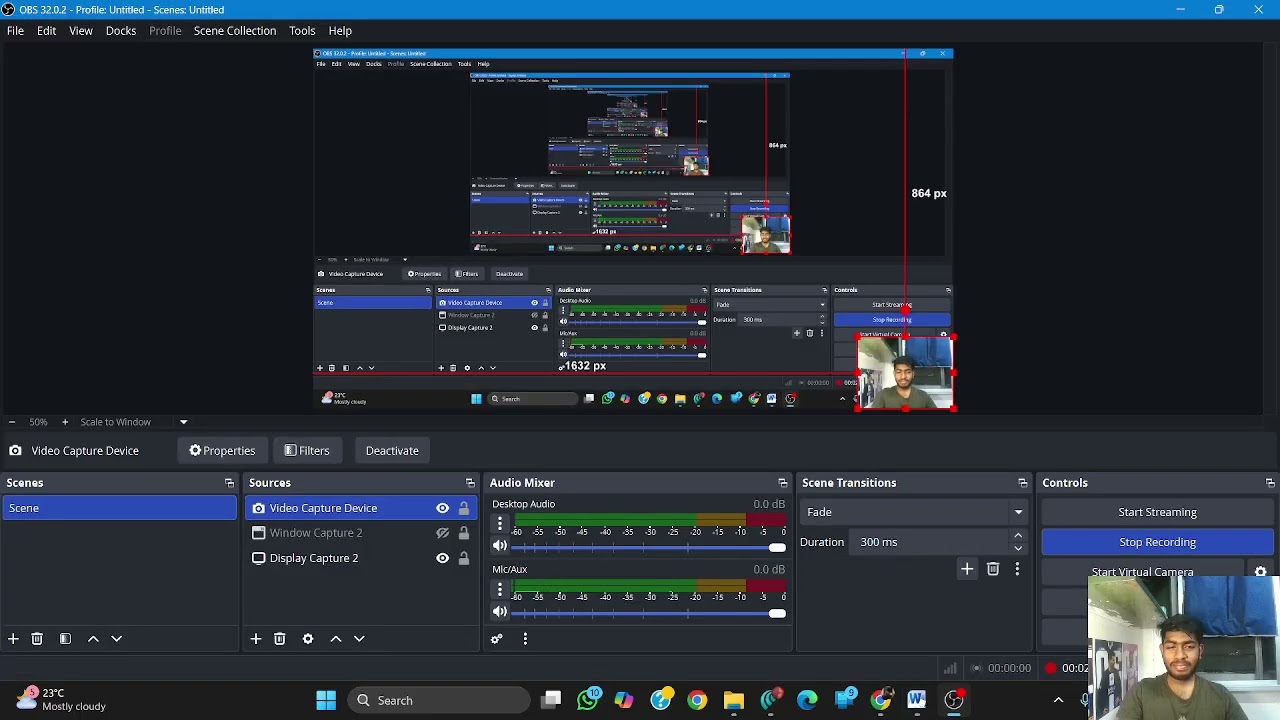Delete the selected source with the trash icon
The width and height of the screenshot is (1280, 720).
point(280,639)
